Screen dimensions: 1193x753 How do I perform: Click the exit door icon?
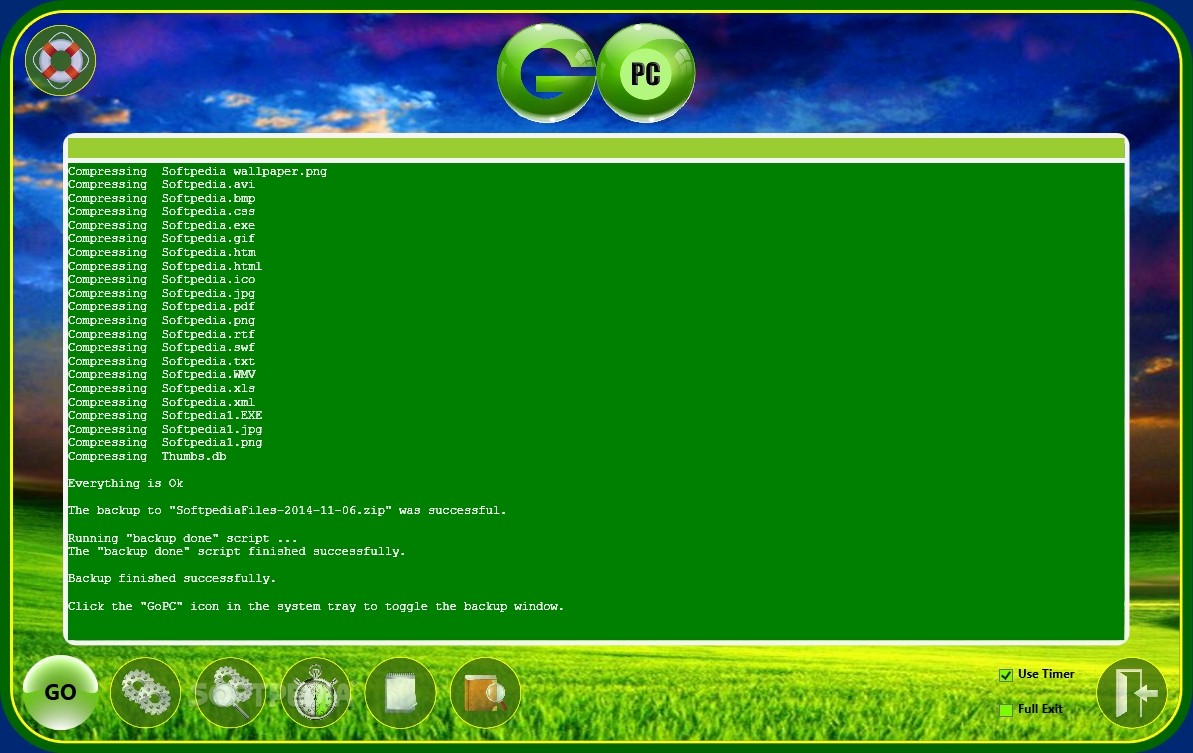(1132, 693)
